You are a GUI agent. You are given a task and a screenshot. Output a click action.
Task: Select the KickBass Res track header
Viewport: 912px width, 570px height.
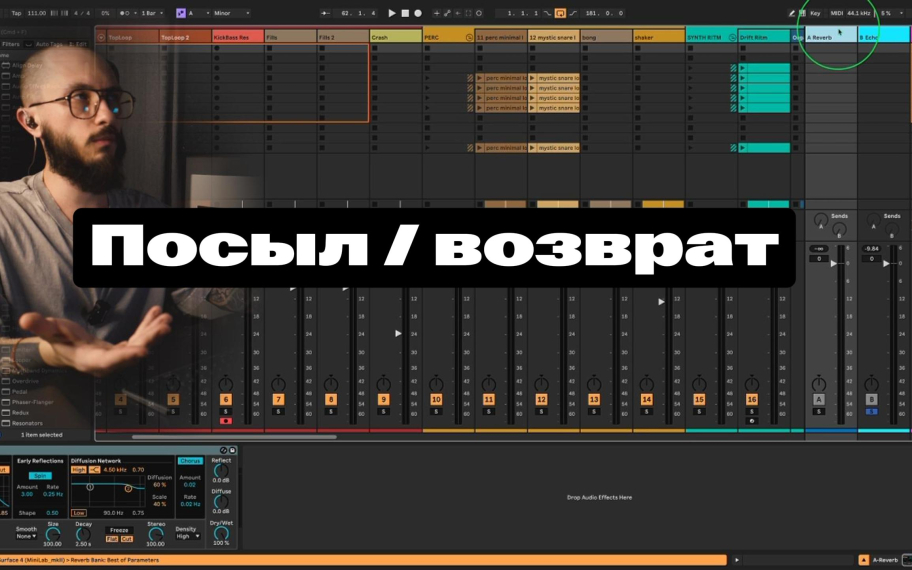237,37
